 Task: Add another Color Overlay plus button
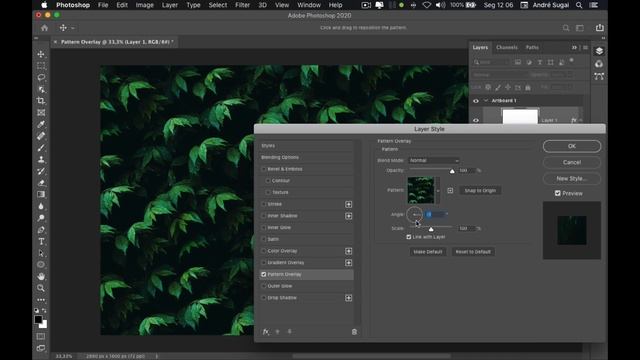pos(348,251)
